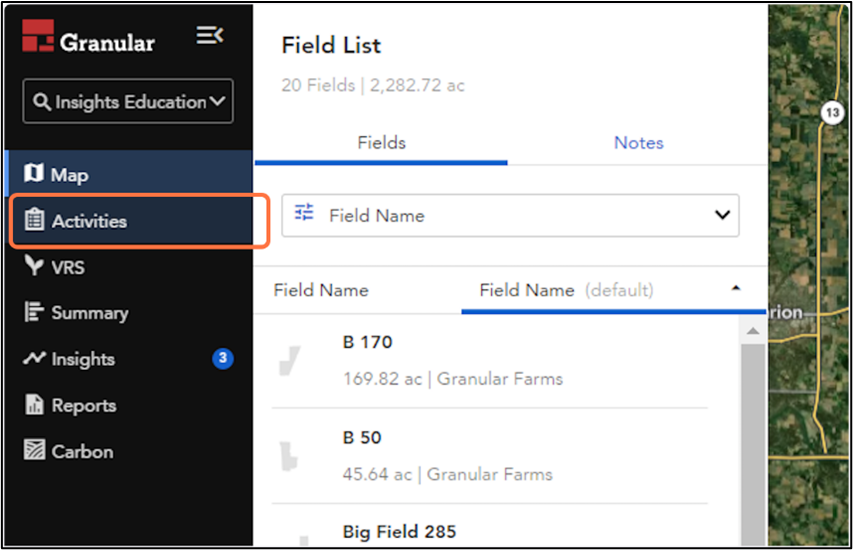Click 20 Fields | 2,282.72 ac summary

click(x=373, y=85)
